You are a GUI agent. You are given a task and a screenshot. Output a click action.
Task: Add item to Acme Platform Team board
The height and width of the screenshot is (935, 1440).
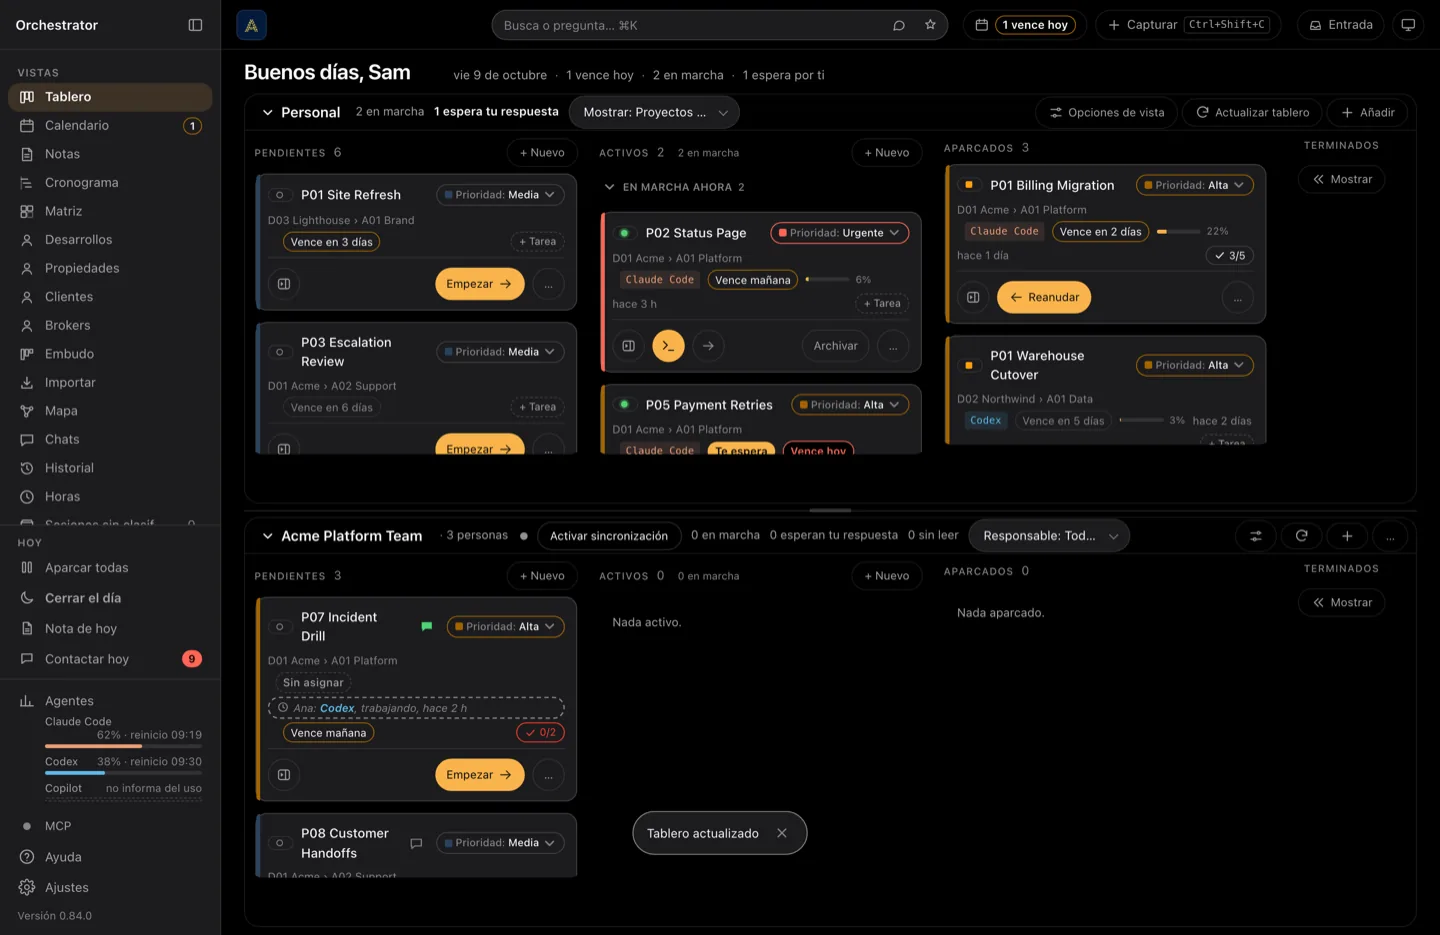click(x=1347, y=536)
